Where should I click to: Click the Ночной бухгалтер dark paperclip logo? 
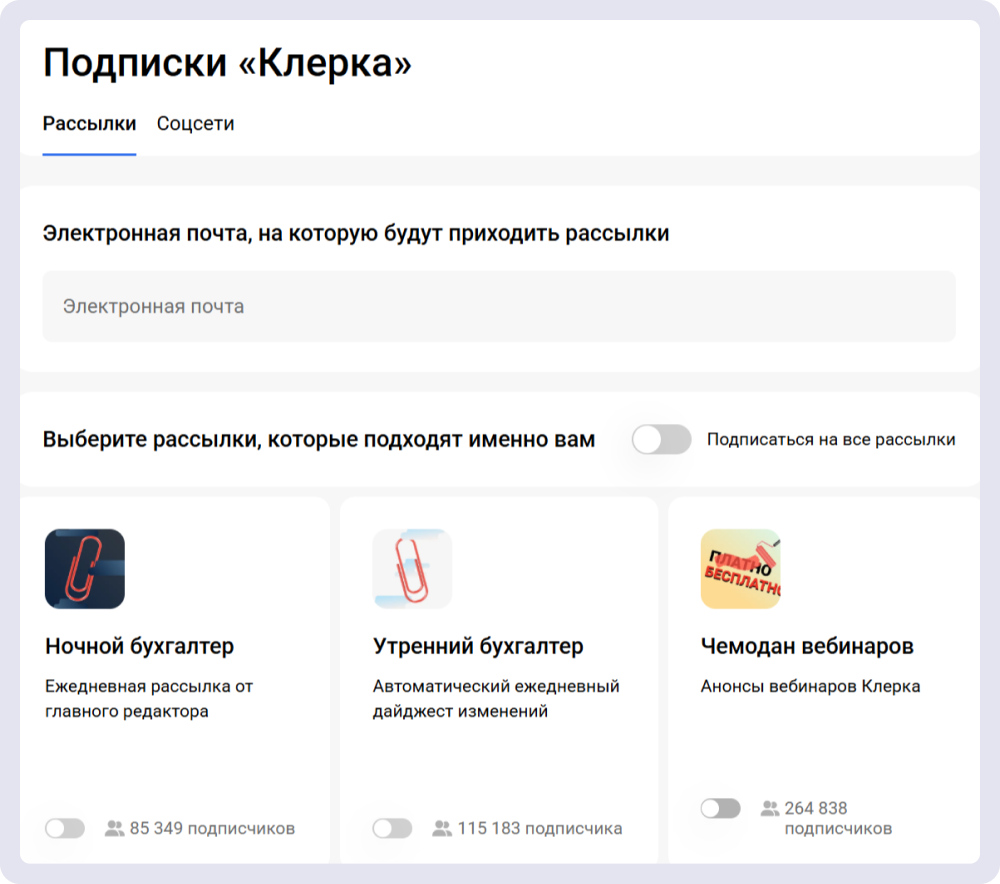(x=84, y=568)
